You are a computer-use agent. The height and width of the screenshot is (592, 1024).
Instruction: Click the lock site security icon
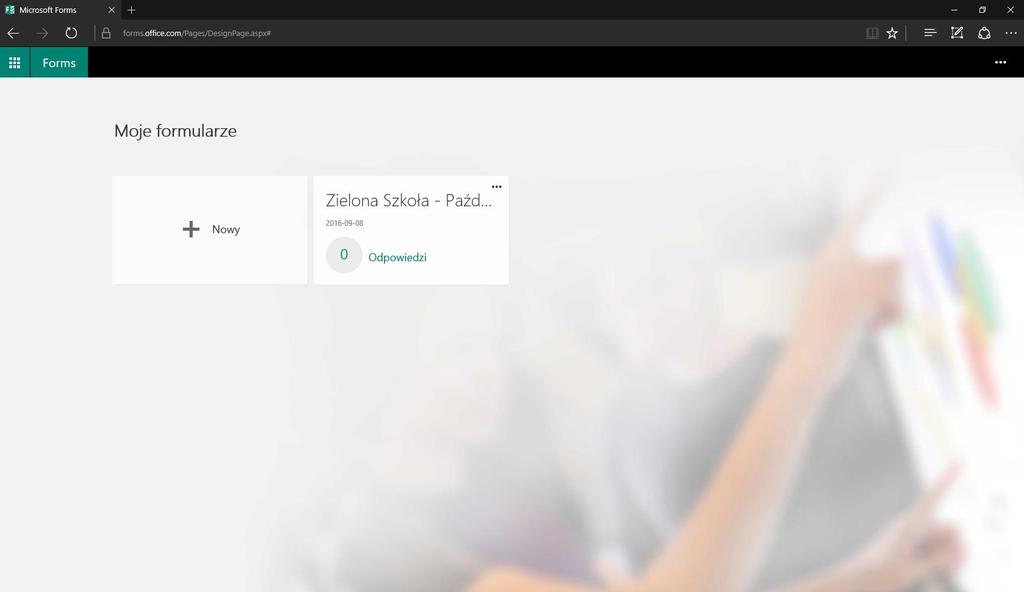click(x=106, y=33)
